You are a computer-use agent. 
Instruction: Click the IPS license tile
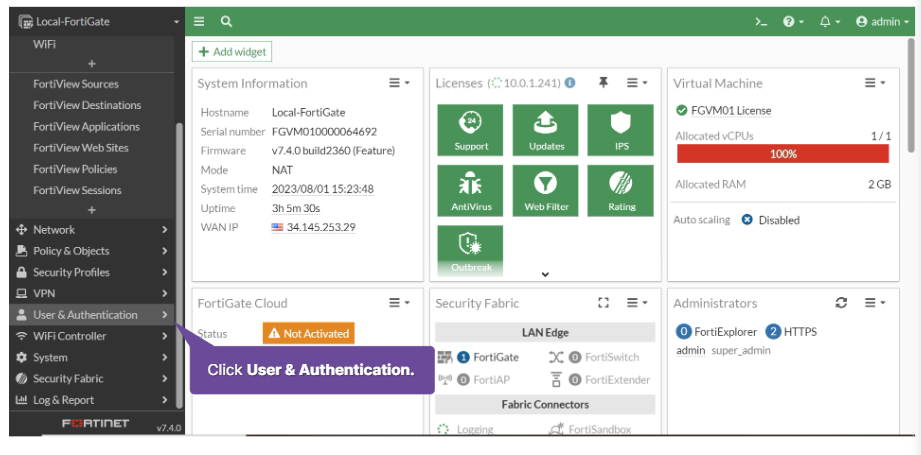click(x=621, y=130)
